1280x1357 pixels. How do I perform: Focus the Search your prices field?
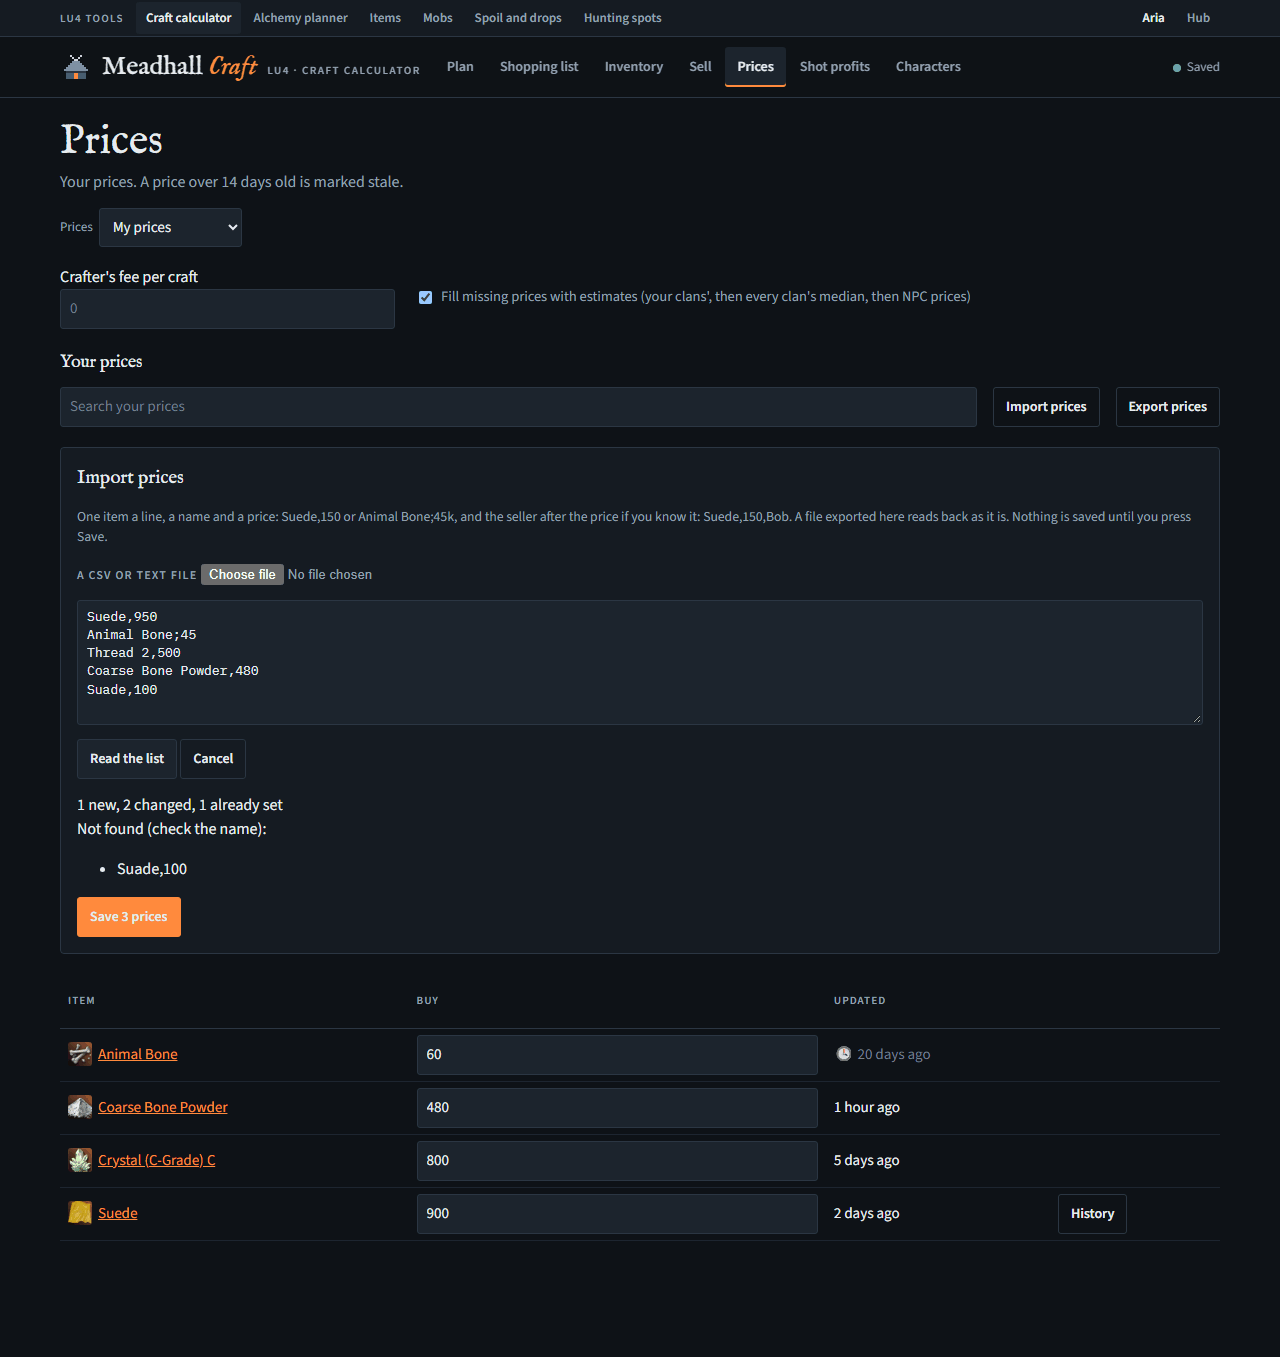point(518,407)
